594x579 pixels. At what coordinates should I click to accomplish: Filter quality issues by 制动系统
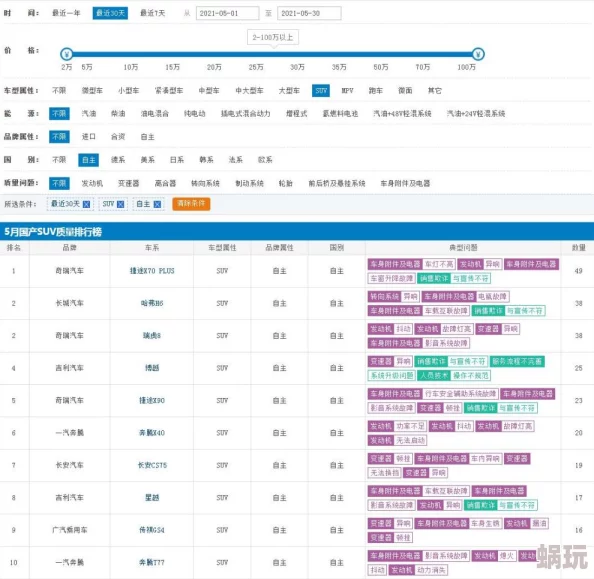coord(249,183)
